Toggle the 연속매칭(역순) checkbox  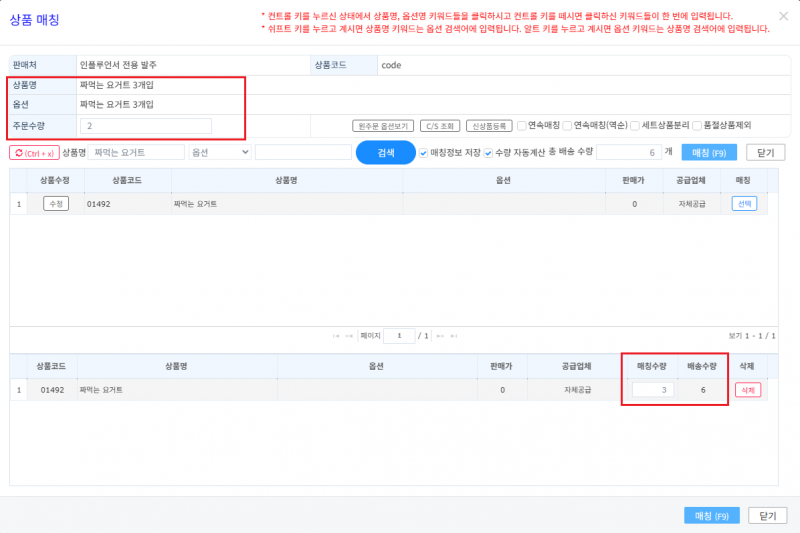(567, 125)
